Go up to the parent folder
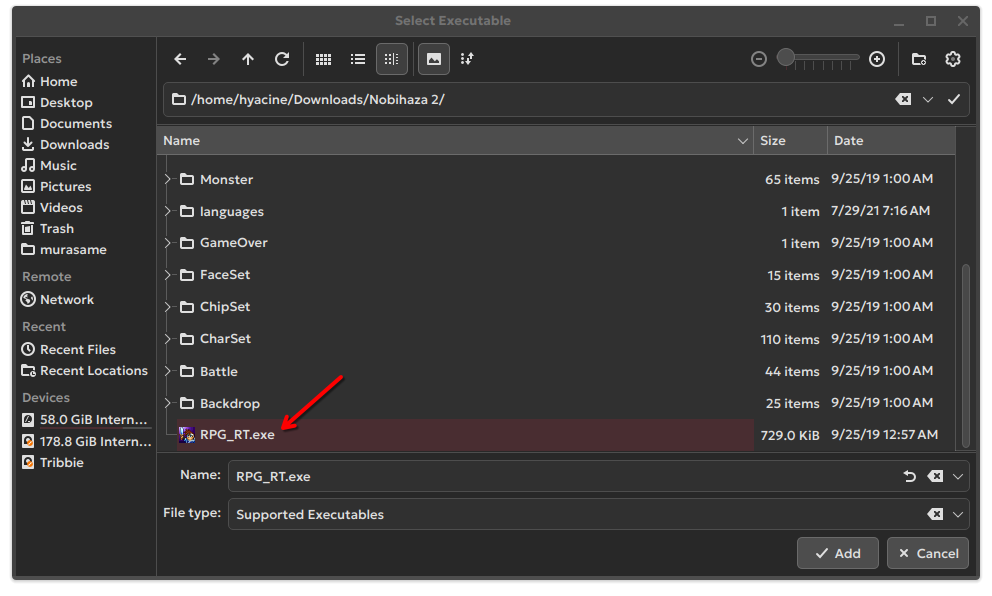992x596 pixels. point(248,59)
